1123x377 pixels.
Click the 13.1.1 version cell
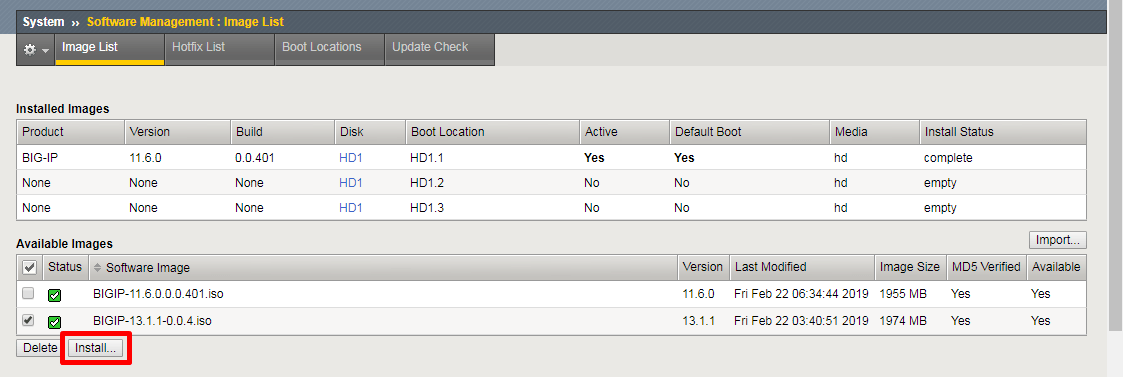[x=699, y=320]
